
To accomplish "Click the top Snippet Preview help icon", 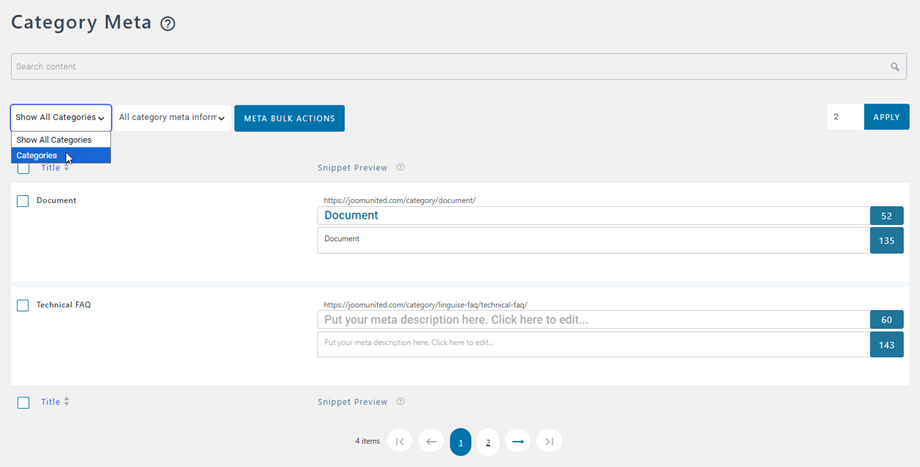I will coord(401,167).
